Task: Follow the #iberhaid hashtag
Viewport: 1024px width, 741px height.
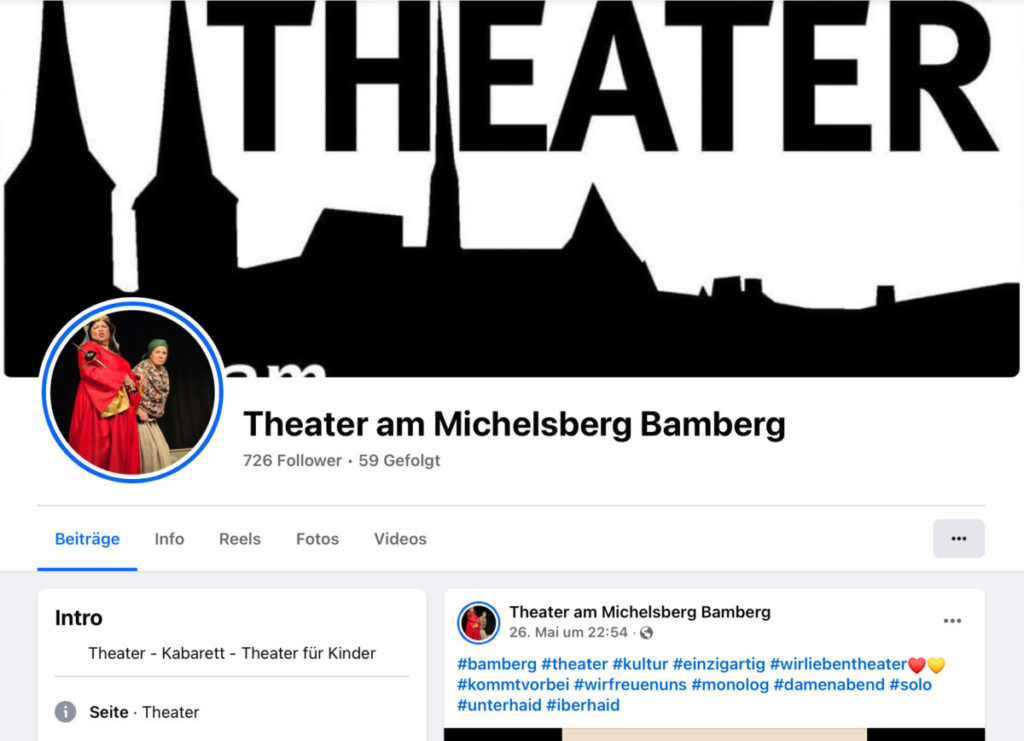Action: [x=583, y=705]
